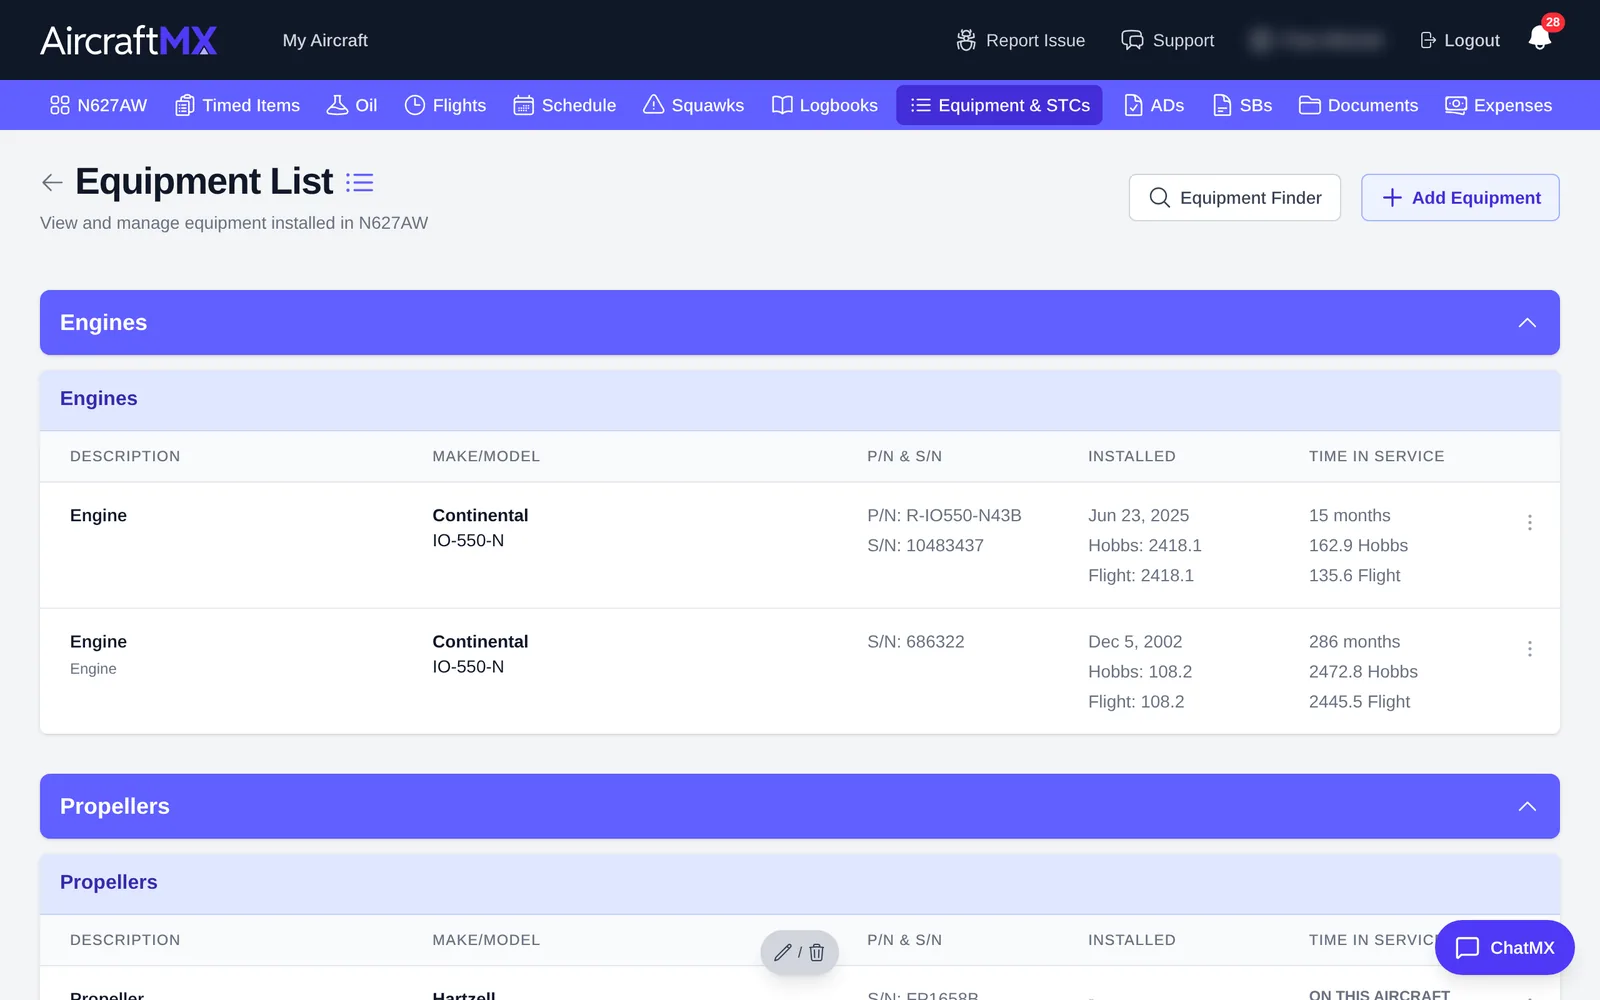The width and height of the screenshot is (1600, 1000).
Task: Open Support chat link
Action: (x=1167, y=40)
